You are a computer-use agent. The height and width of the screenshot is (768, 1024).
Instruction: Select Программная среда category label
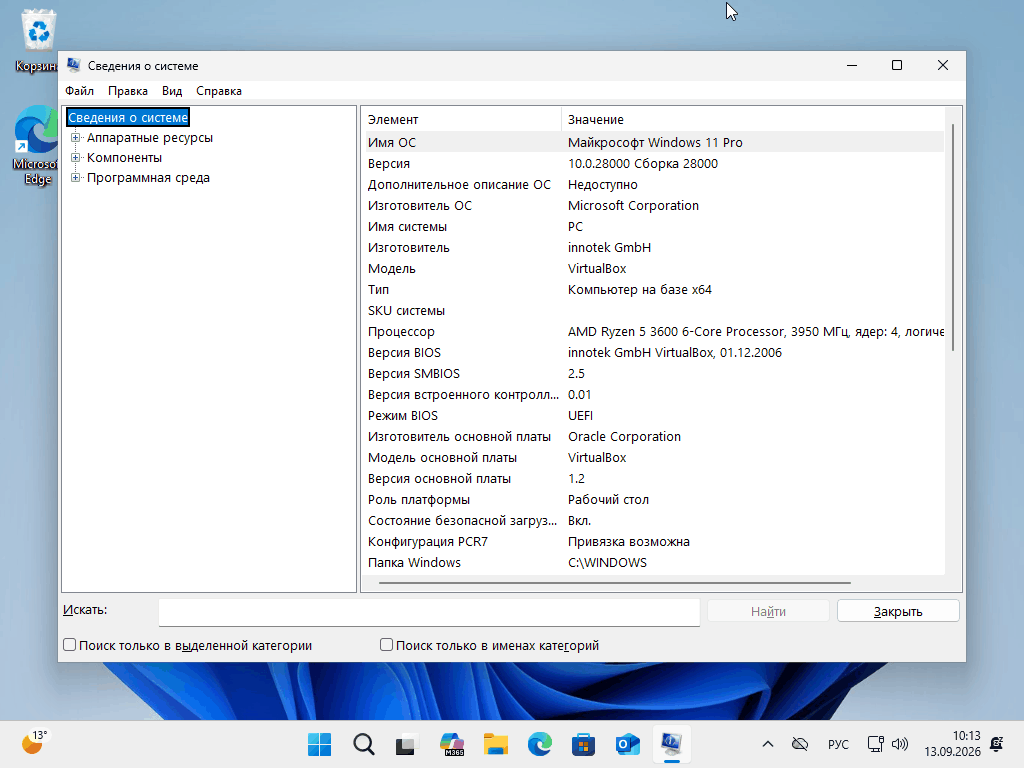(148, 178)
